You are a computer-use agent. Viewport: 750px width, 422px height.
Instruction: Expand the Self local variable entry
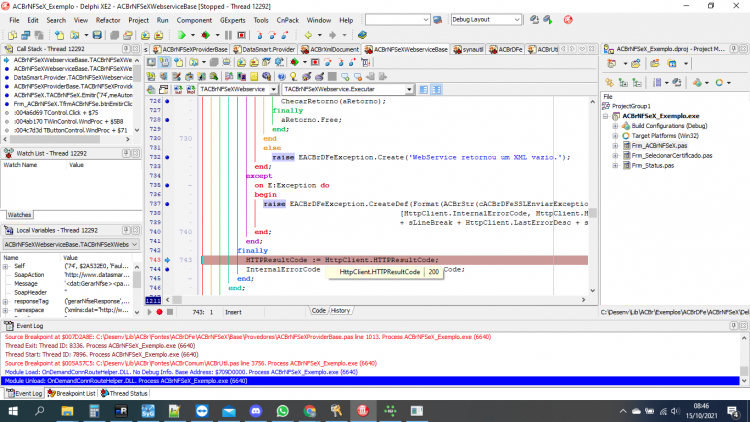[6, 266]
